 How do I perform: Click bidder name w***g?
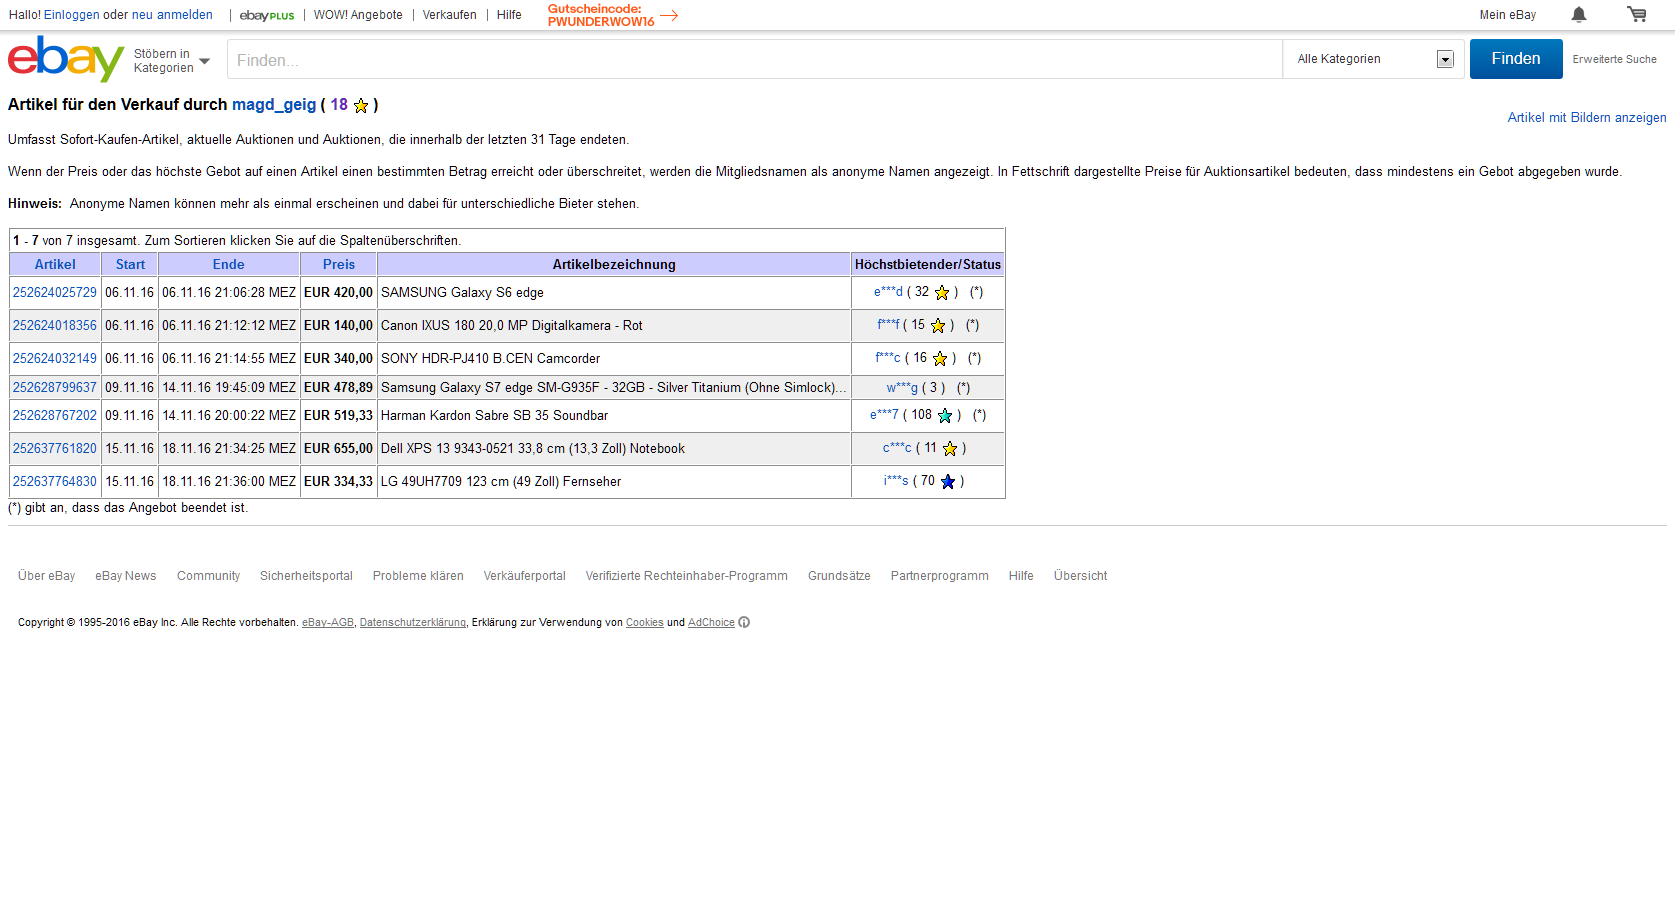click(902, 388)
